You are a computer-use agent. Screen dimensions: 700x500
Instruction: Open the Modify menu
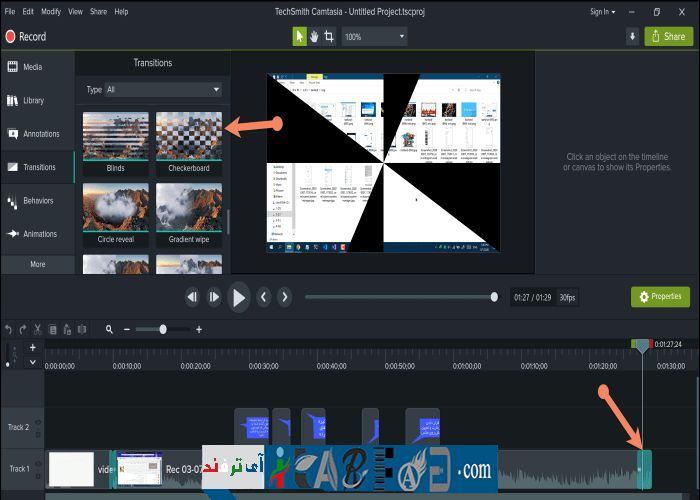click(x=49, y=11)
